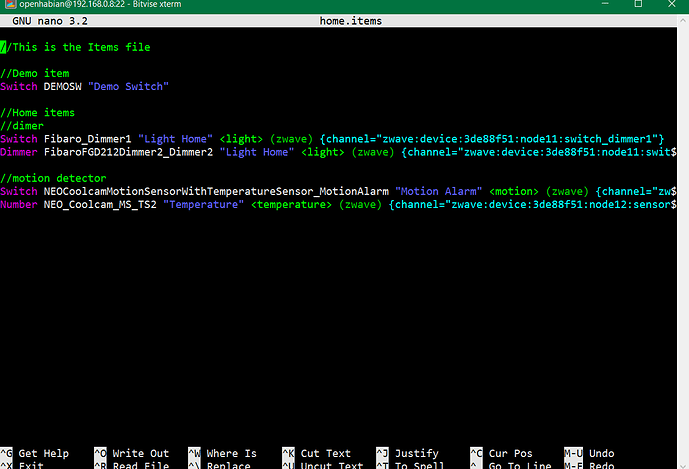Click the M-U Undo shortcut
689x469 pixels.
pyautogui.click(x=590, y=453)
